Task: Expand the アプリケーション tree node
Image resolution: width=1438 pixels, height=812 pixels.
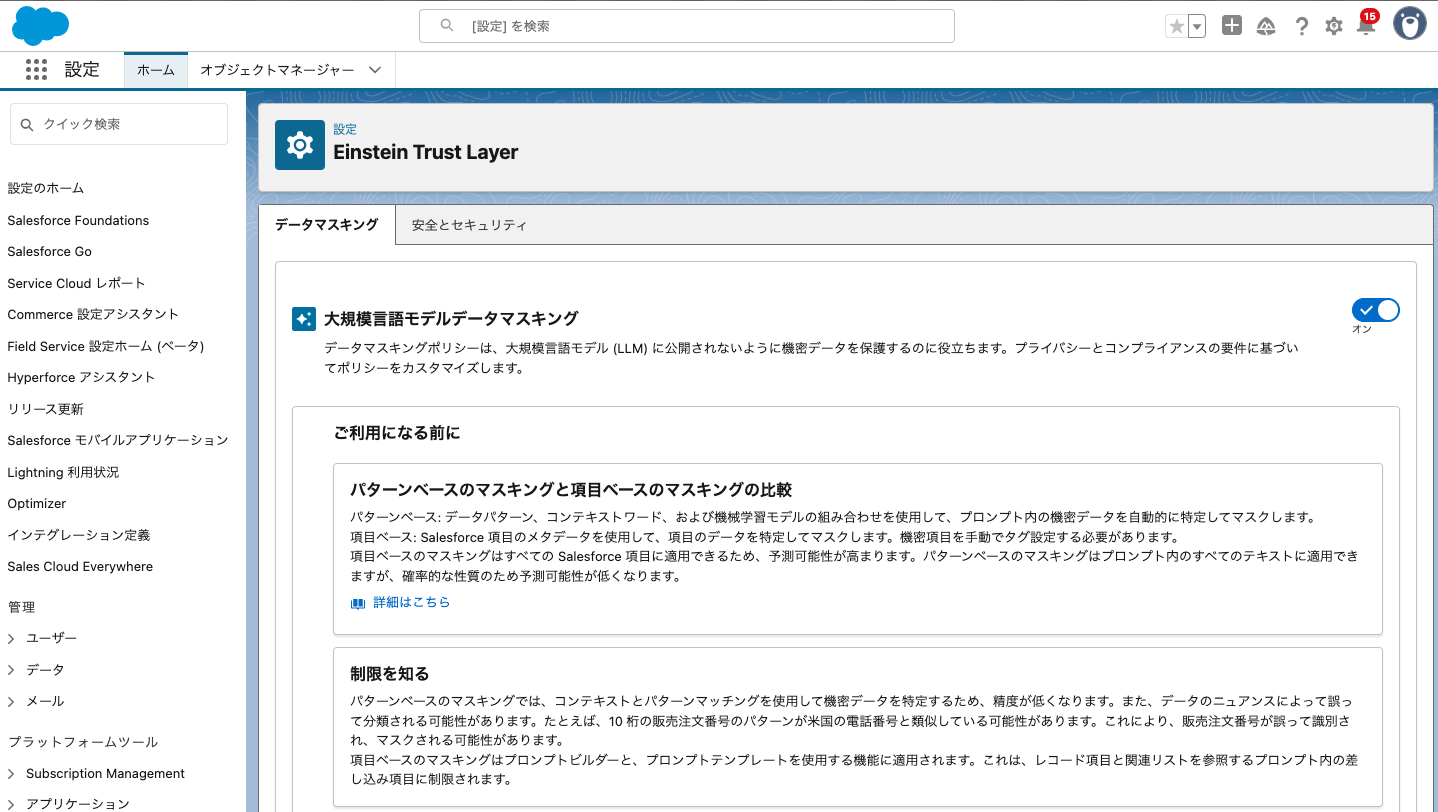Action: click(11, 804)
